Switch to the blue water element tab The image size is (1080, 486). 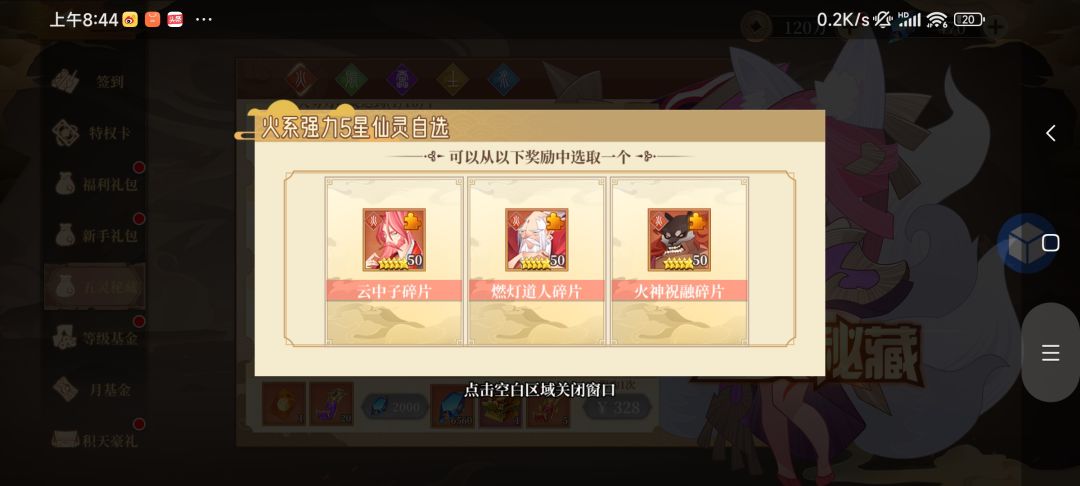coord(504,79)
